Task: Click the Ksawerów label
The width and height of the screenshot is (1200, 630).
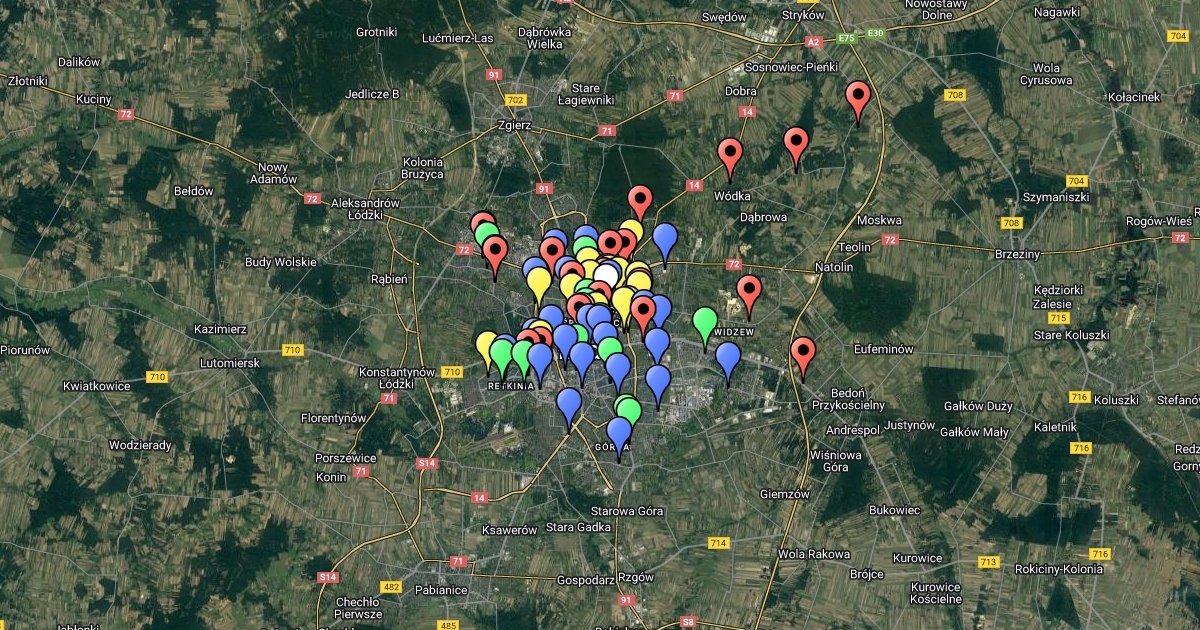Action: [509, 530]
